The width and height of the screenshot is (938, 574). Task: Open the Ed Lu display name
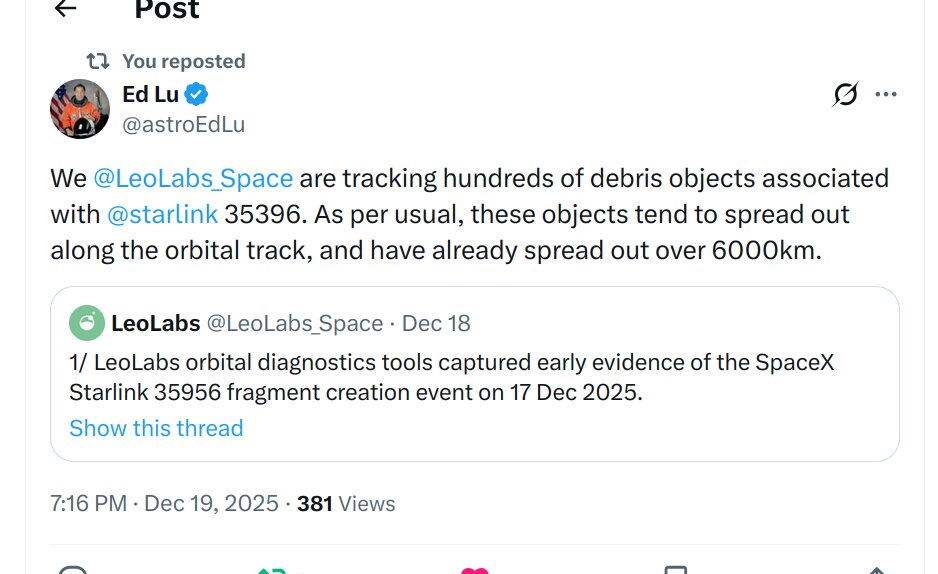[x=150, y=95]
